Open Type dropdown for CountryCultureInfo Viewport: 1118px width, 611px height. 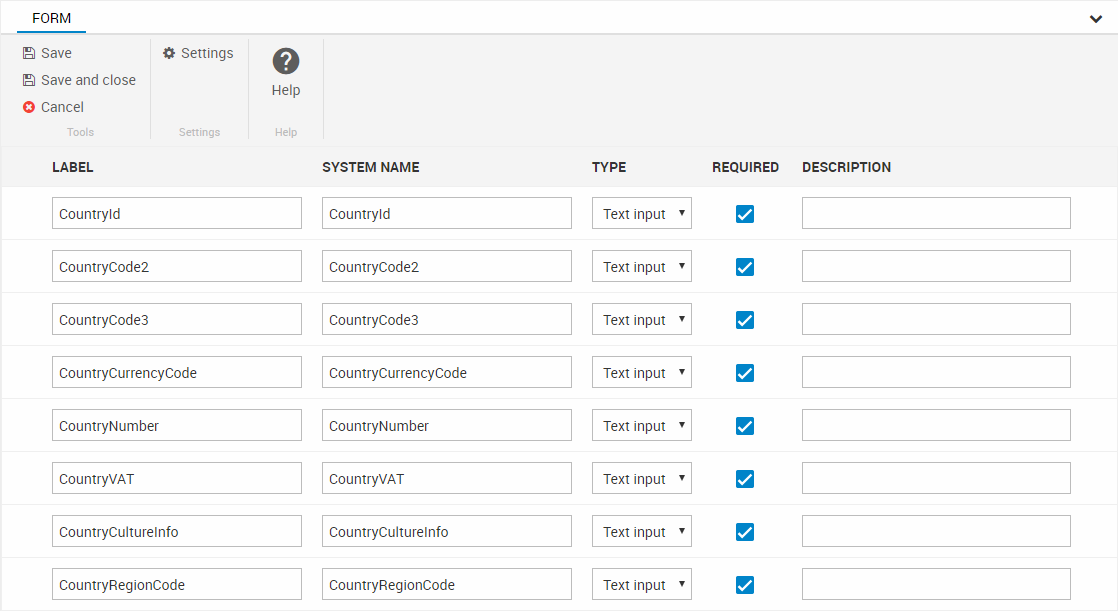(x=641, y=532)
